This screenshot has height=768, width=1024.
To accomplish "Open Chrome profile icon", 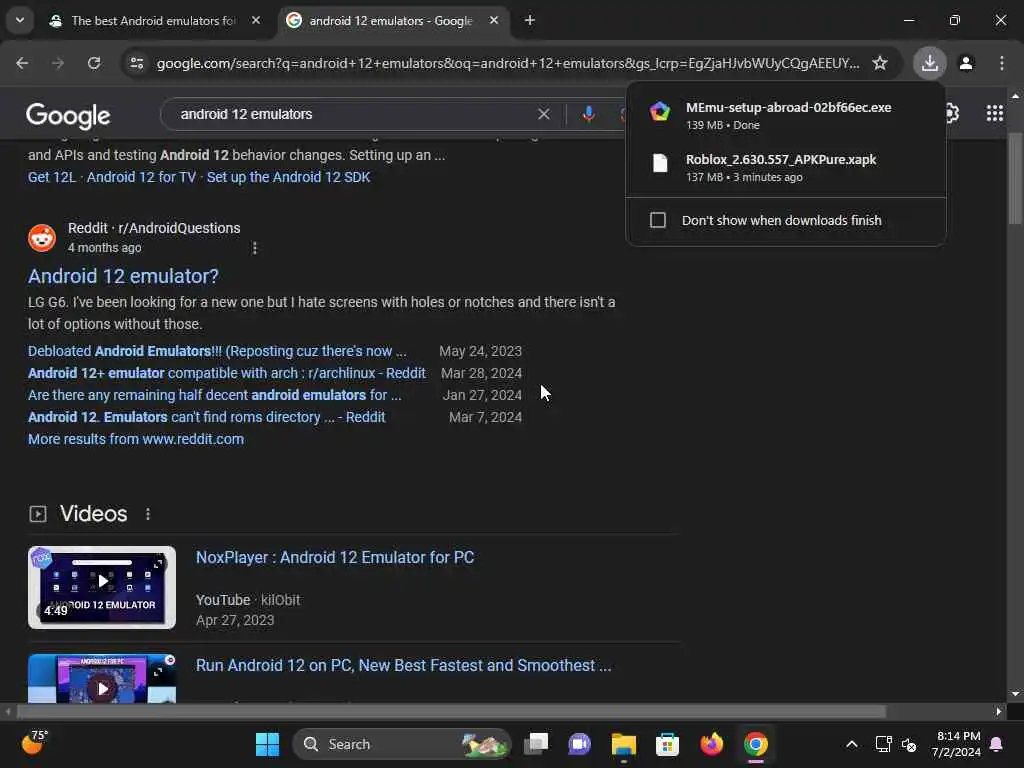I will pyautogui.click(x=966, y=63).
